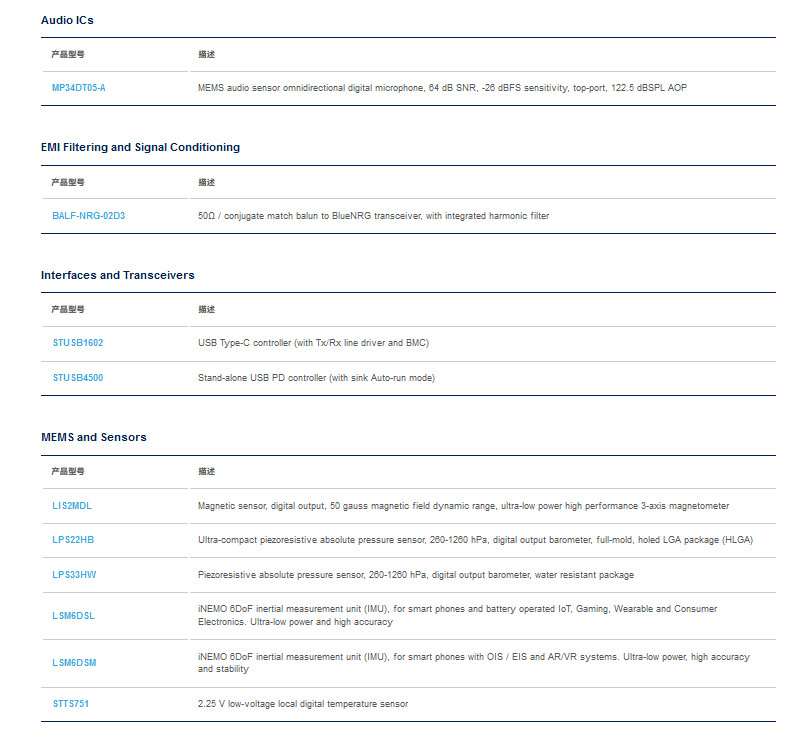Click the 2.25 V low-voltage temperature sensor description

(x=303, y=704)
